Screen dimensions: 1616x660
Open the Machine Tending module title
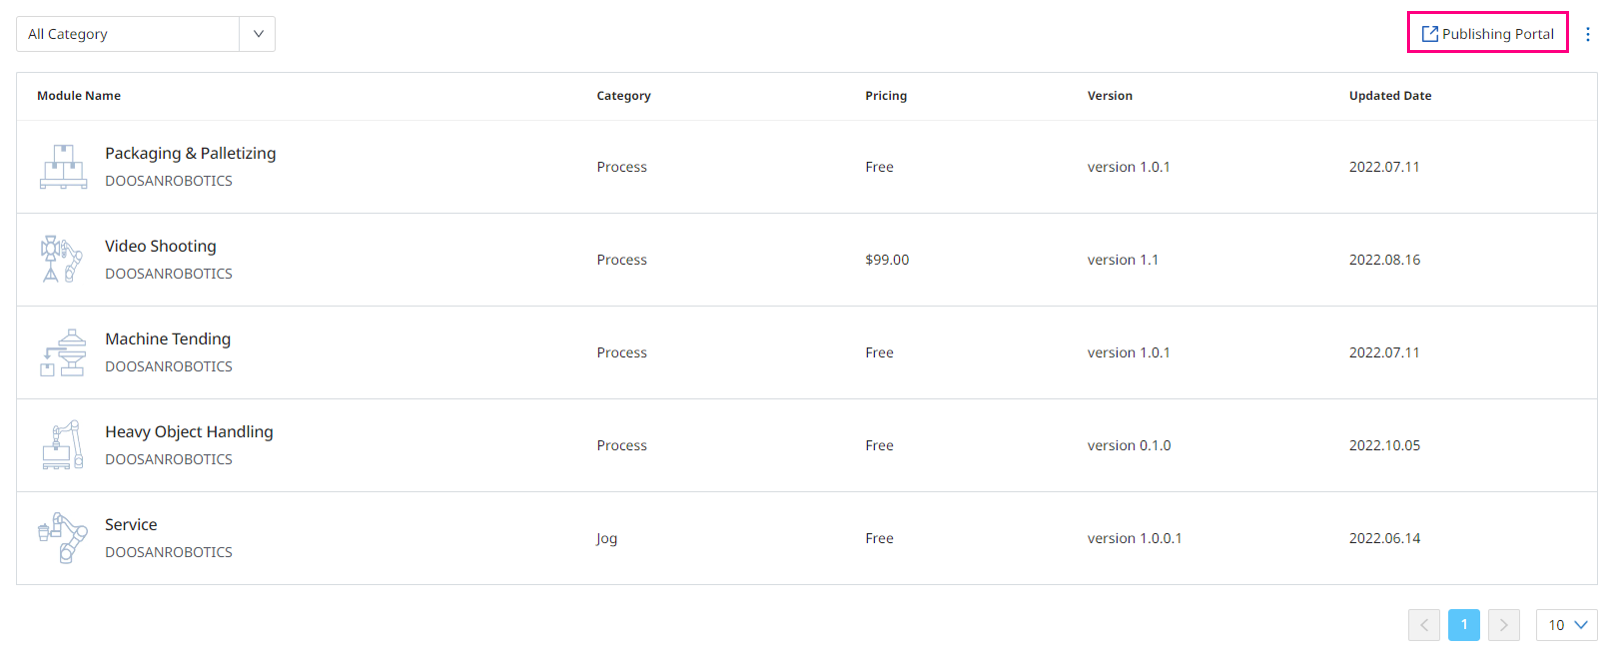pos(168,339)
